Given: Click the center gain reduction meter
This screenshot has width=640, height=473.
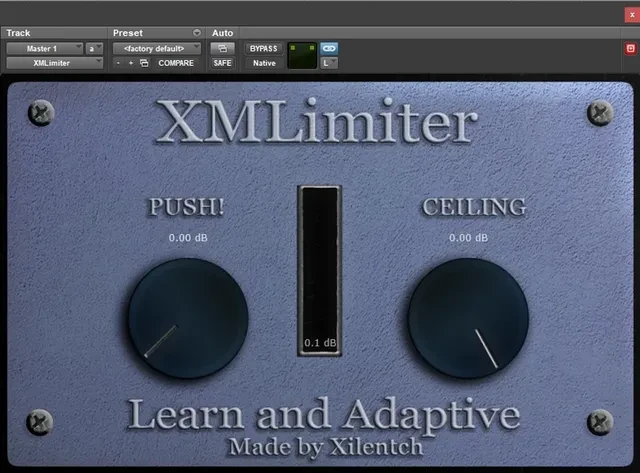Looking at the screenshot, I should point(320,270).
